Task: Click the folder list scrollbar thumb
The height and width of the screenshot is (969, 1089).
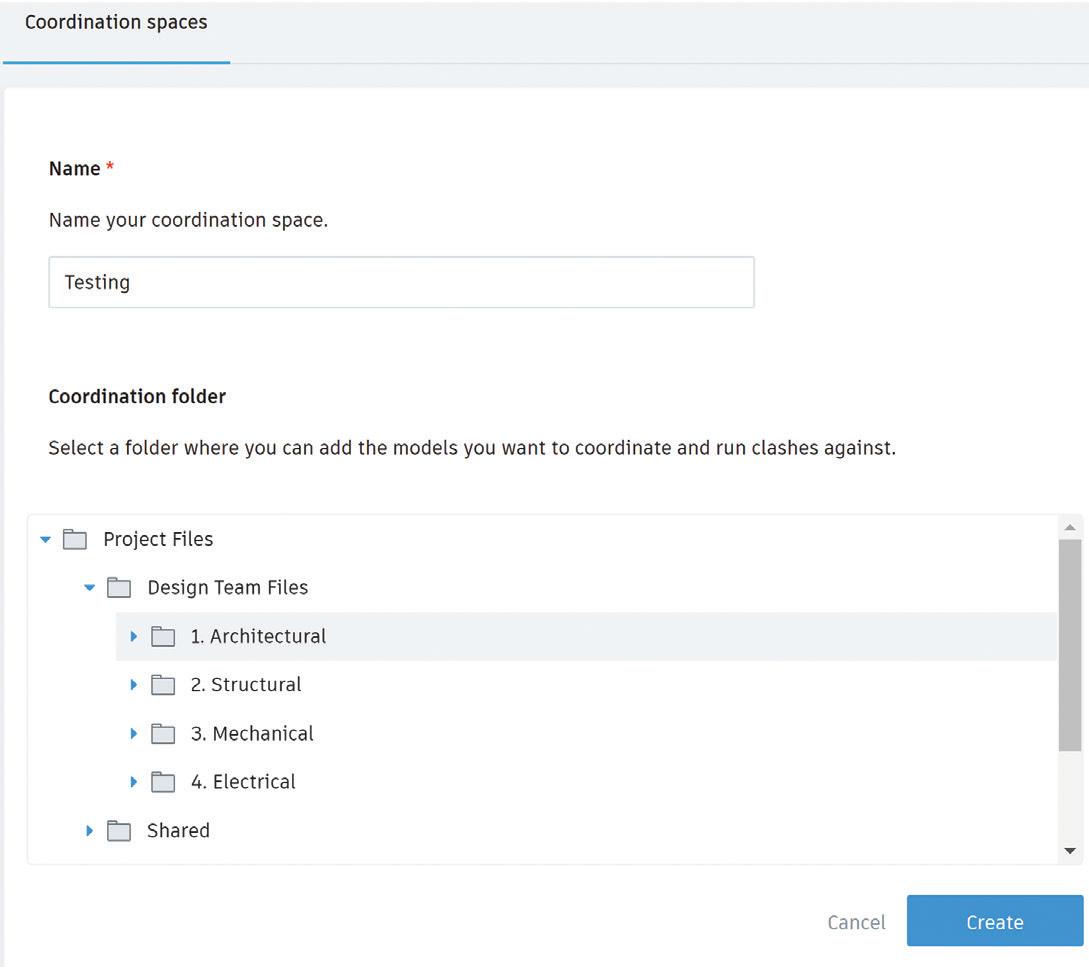Action: pyautogui.click(x=1070, y=645)
